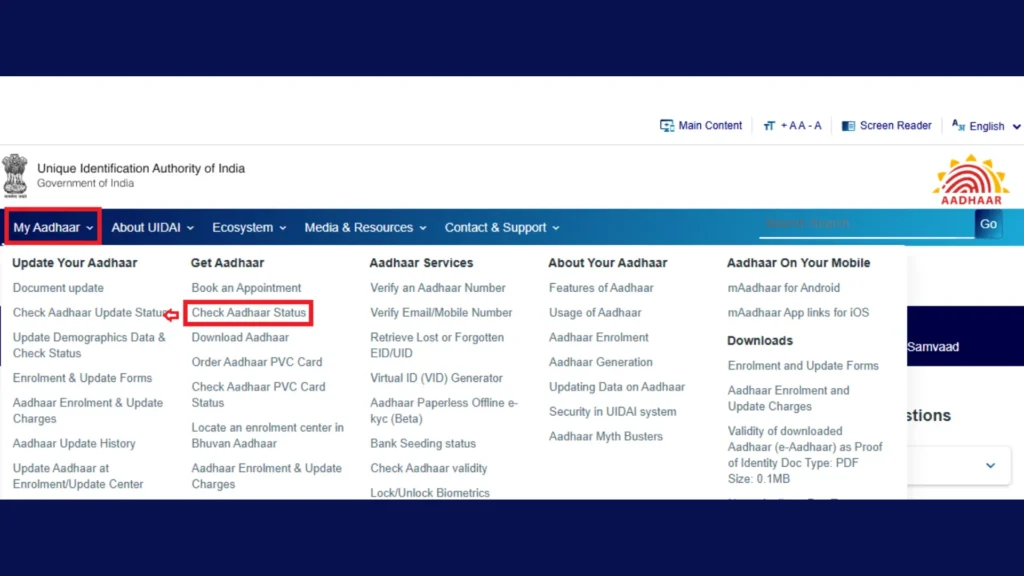This screenshot has height=576, width=1024.
Task: Click Unique Identification Authority of India title
Action: [x=141, y=168]
